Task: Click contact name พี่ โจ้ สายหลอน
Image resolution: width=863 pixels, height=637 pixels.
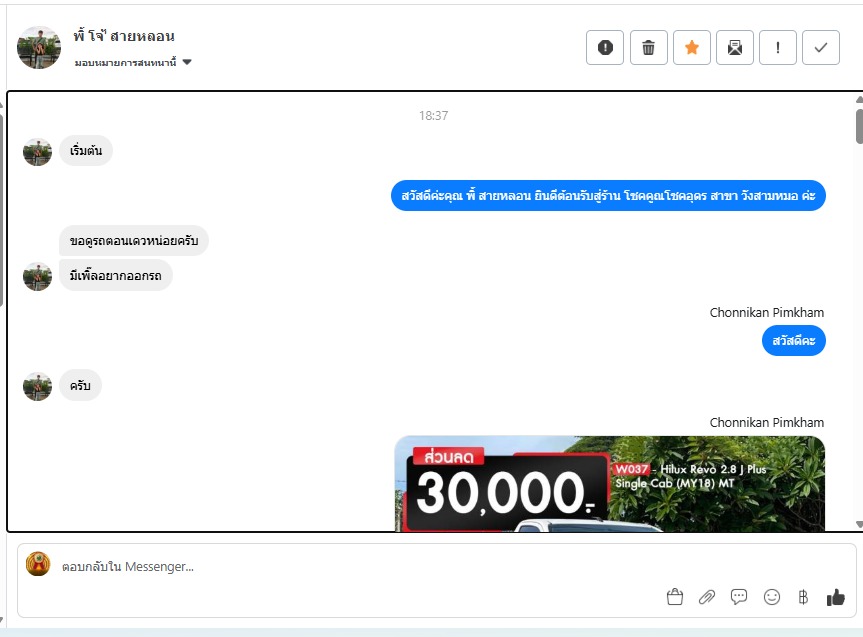Action: (124, 36)
